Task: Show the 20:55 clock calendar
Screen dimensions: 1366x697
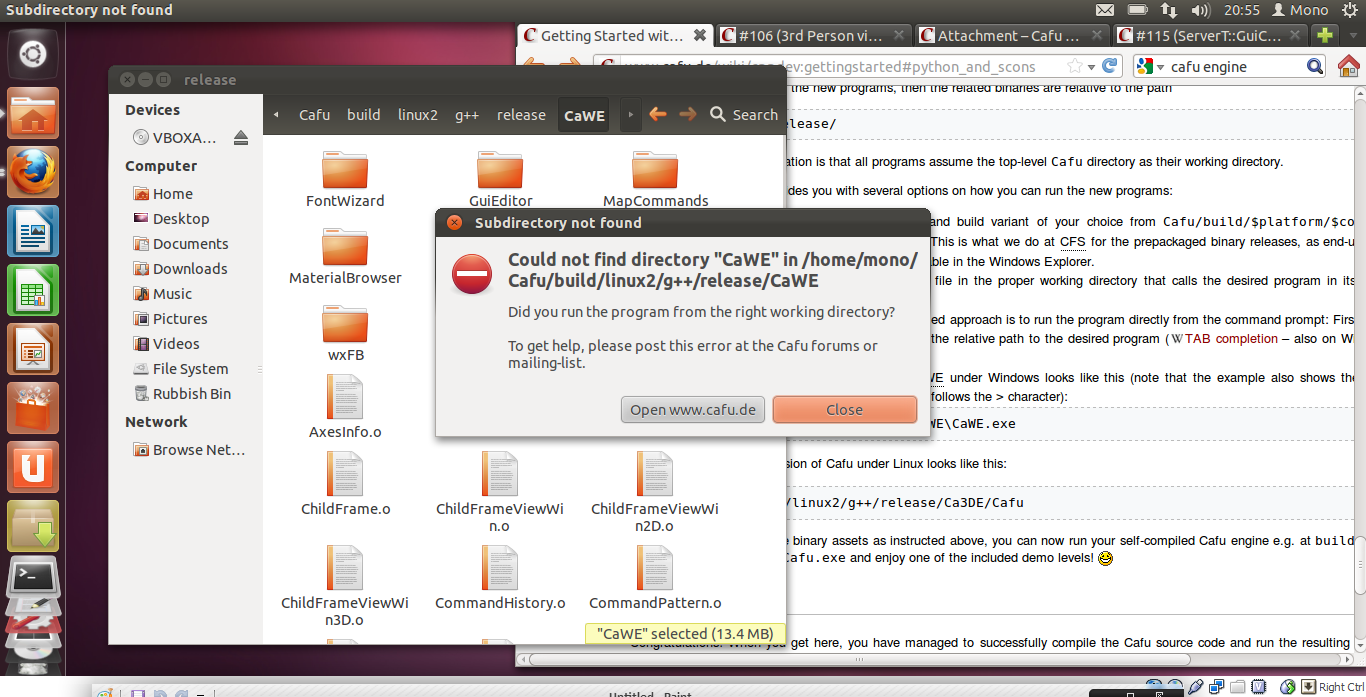Action: click(x=1241, y=10)
